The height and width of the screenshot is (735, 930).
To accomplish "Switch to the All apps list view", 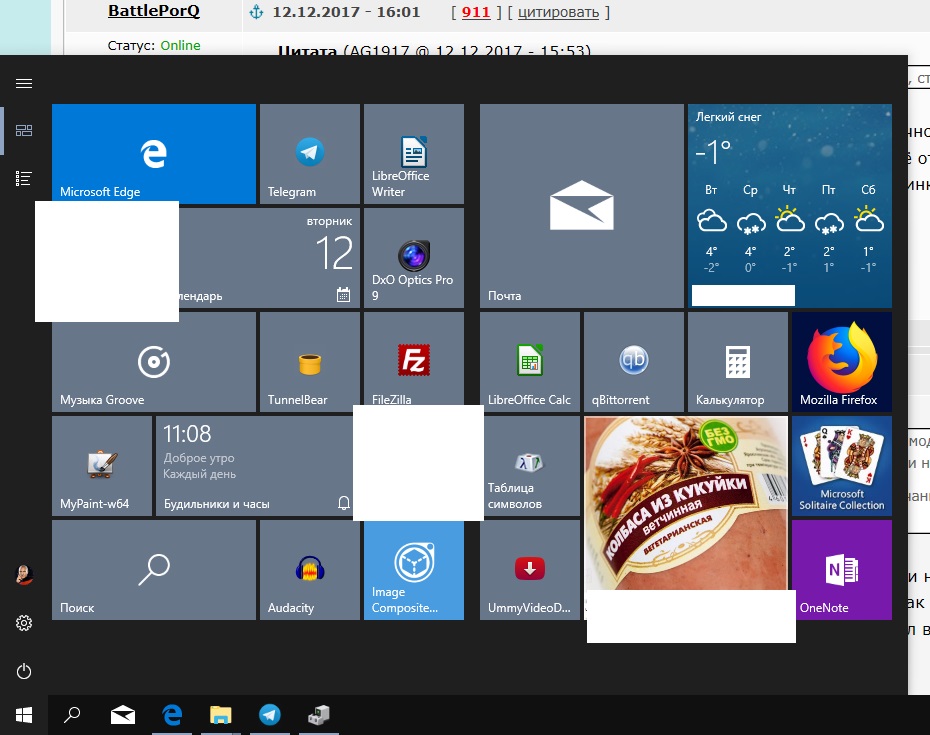I will 24,178.
